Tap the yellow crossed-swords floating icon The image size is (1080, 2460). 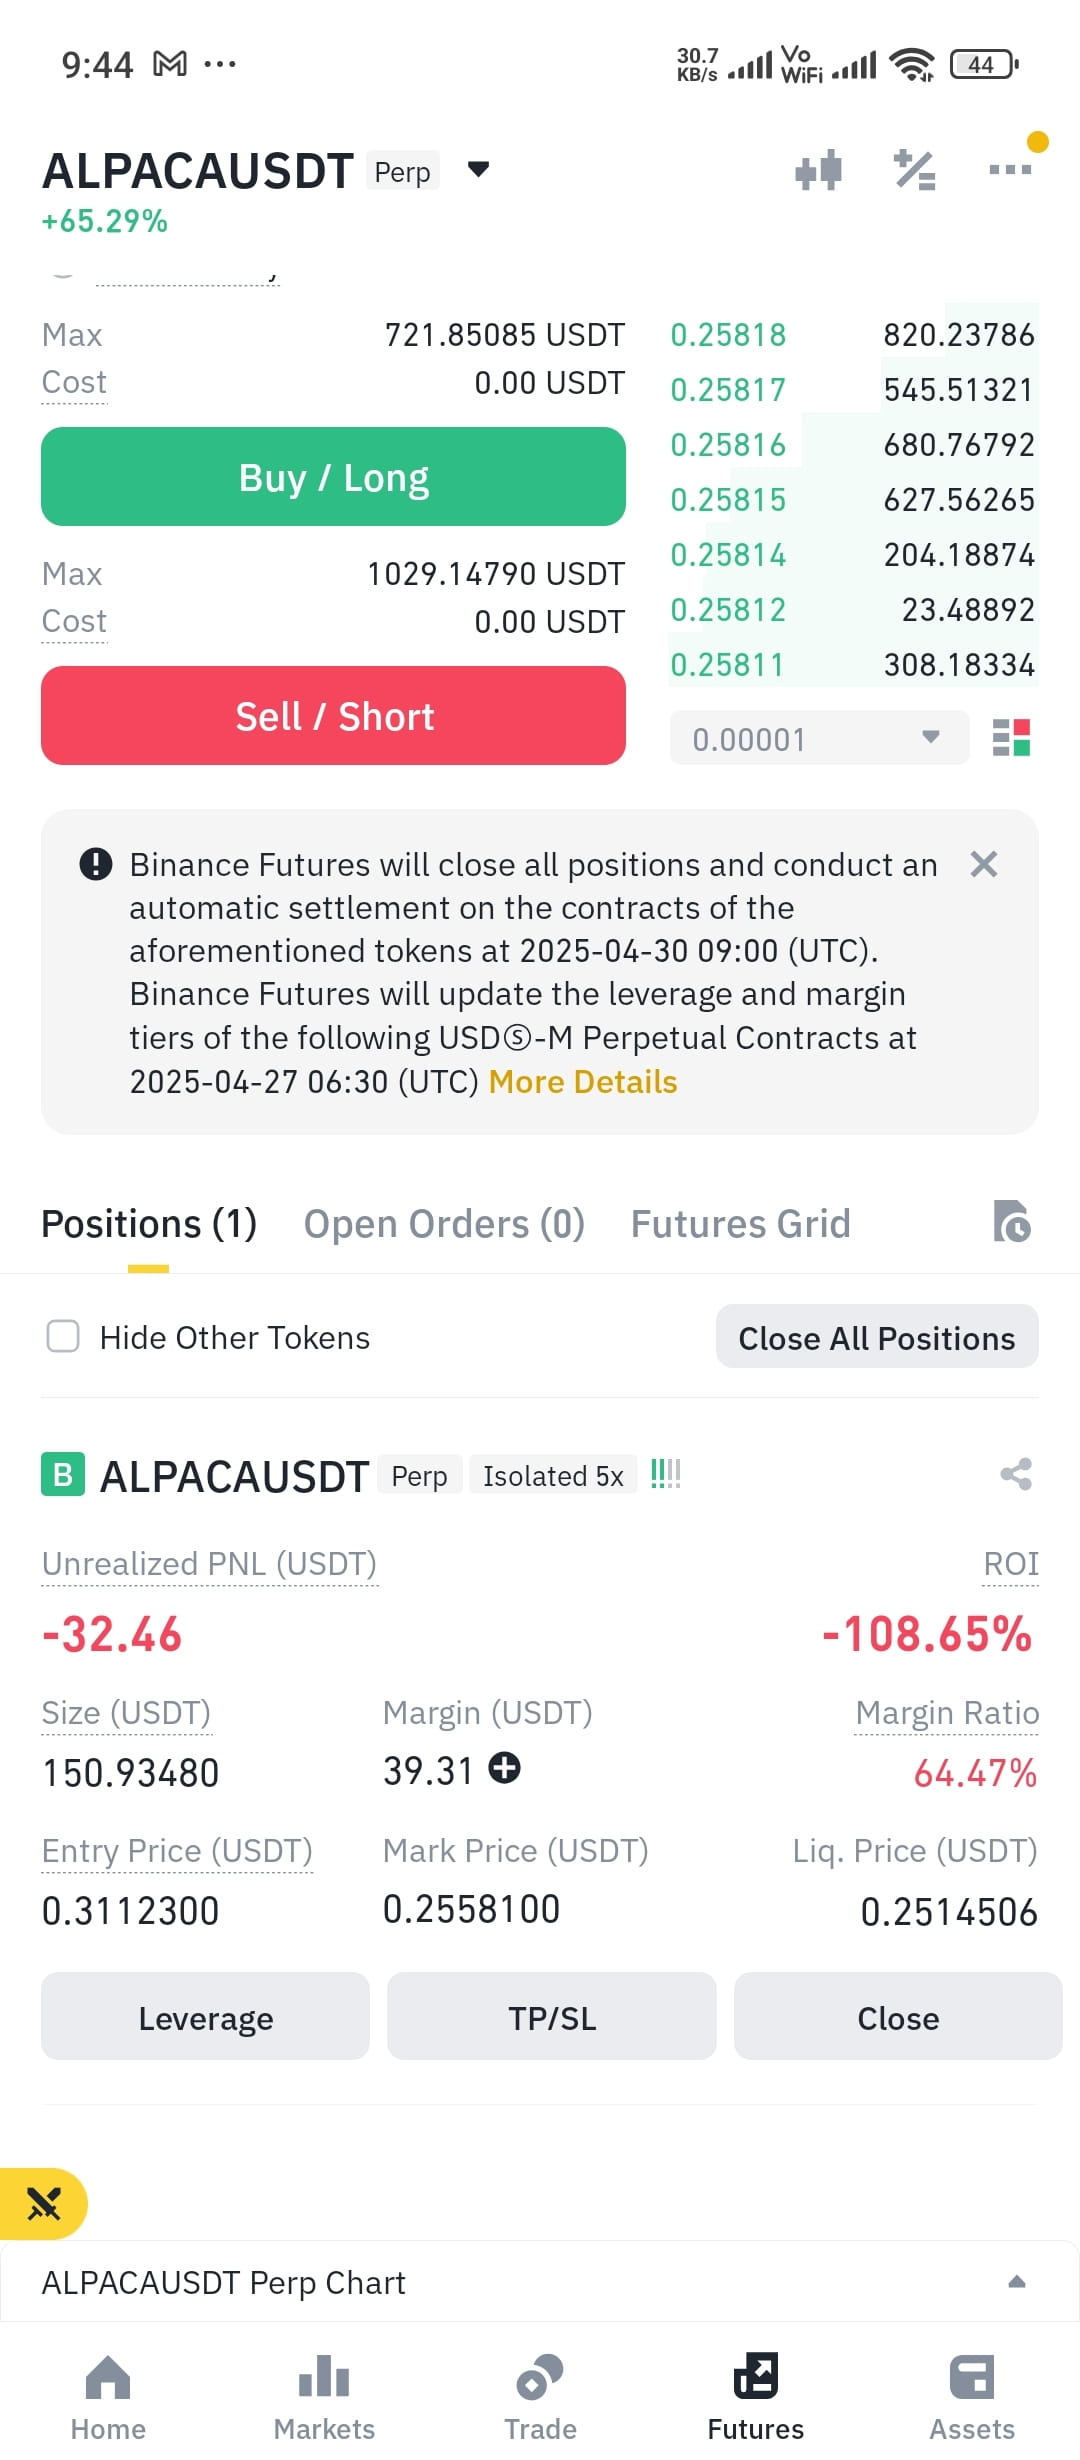click(44, 2203)
